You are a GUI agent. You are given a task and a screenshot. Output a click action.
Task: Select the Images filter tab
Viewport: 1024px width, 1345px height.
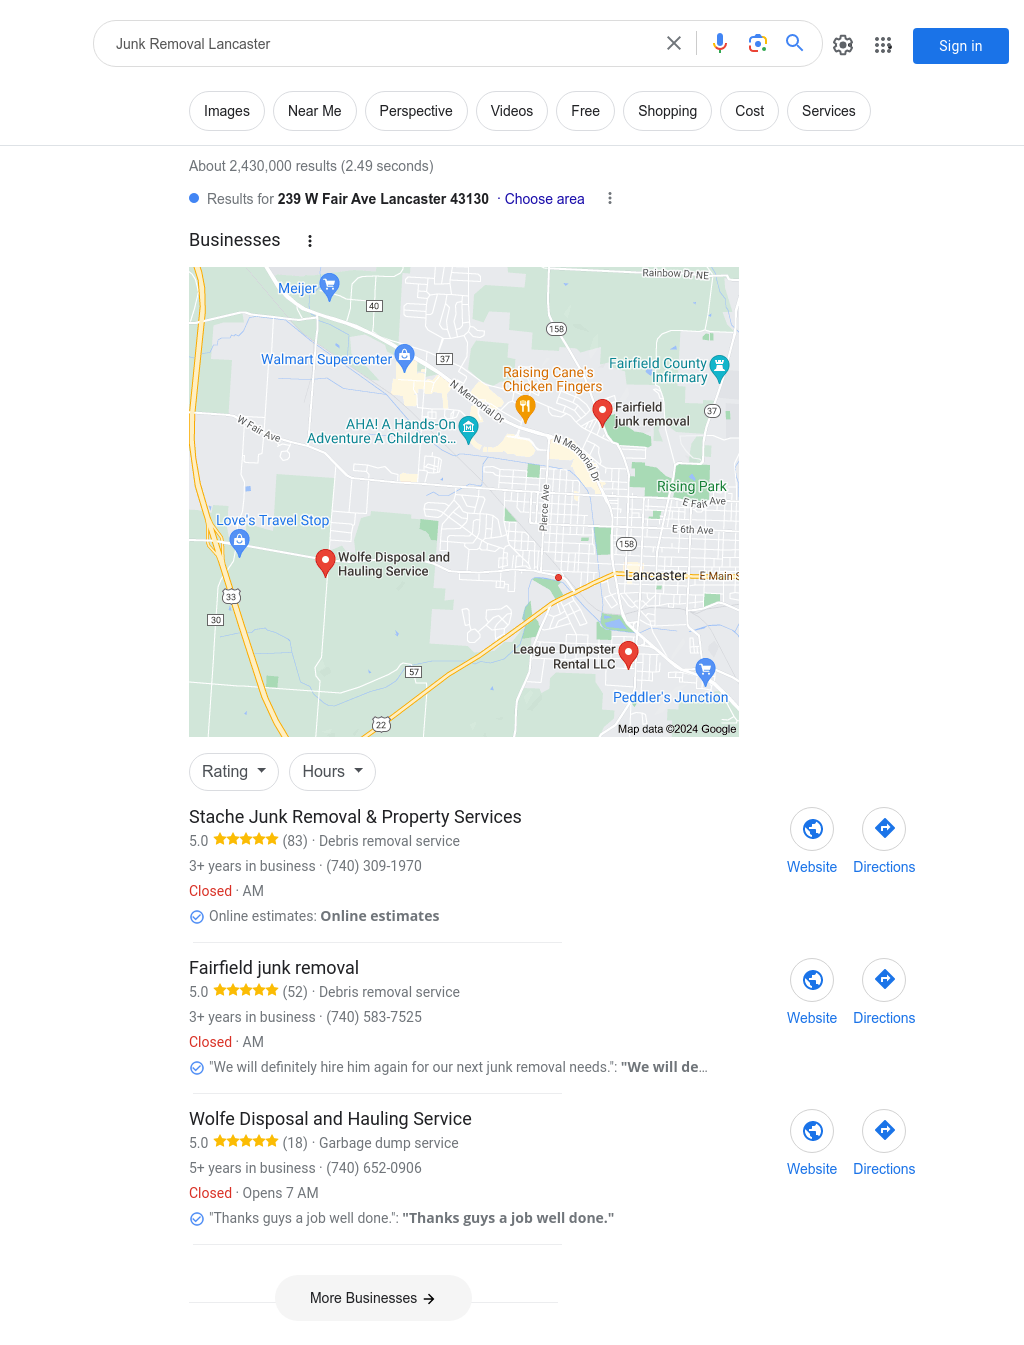tap(227, 111)
